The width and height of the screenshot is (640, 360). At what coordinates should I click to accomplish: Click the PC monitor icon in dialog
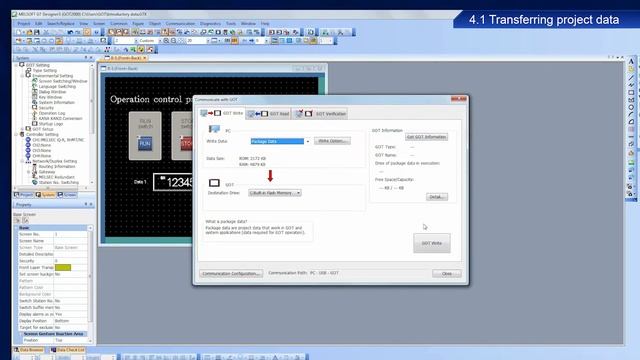[214, 129]
